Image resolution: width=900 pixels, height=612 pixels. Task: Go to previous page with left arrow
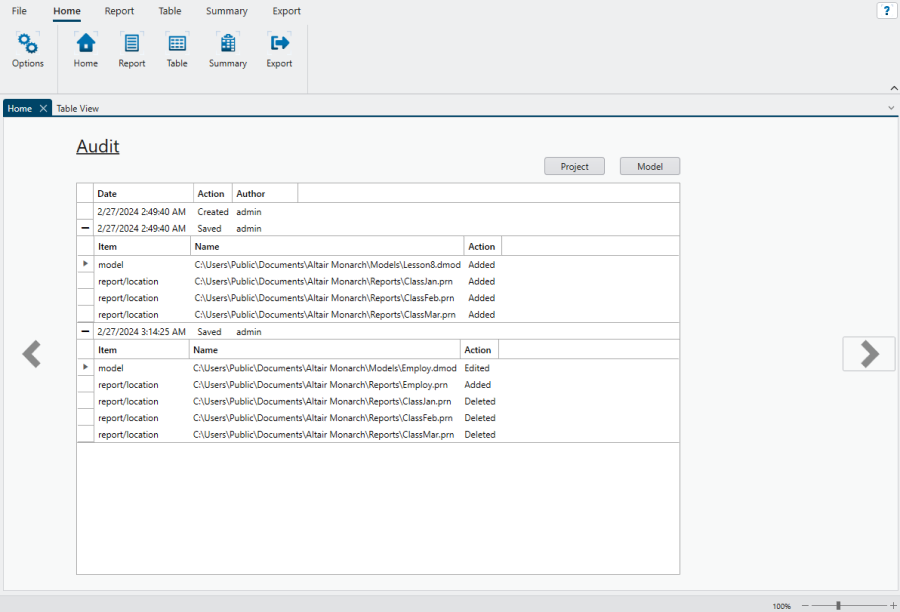point(32,354)
